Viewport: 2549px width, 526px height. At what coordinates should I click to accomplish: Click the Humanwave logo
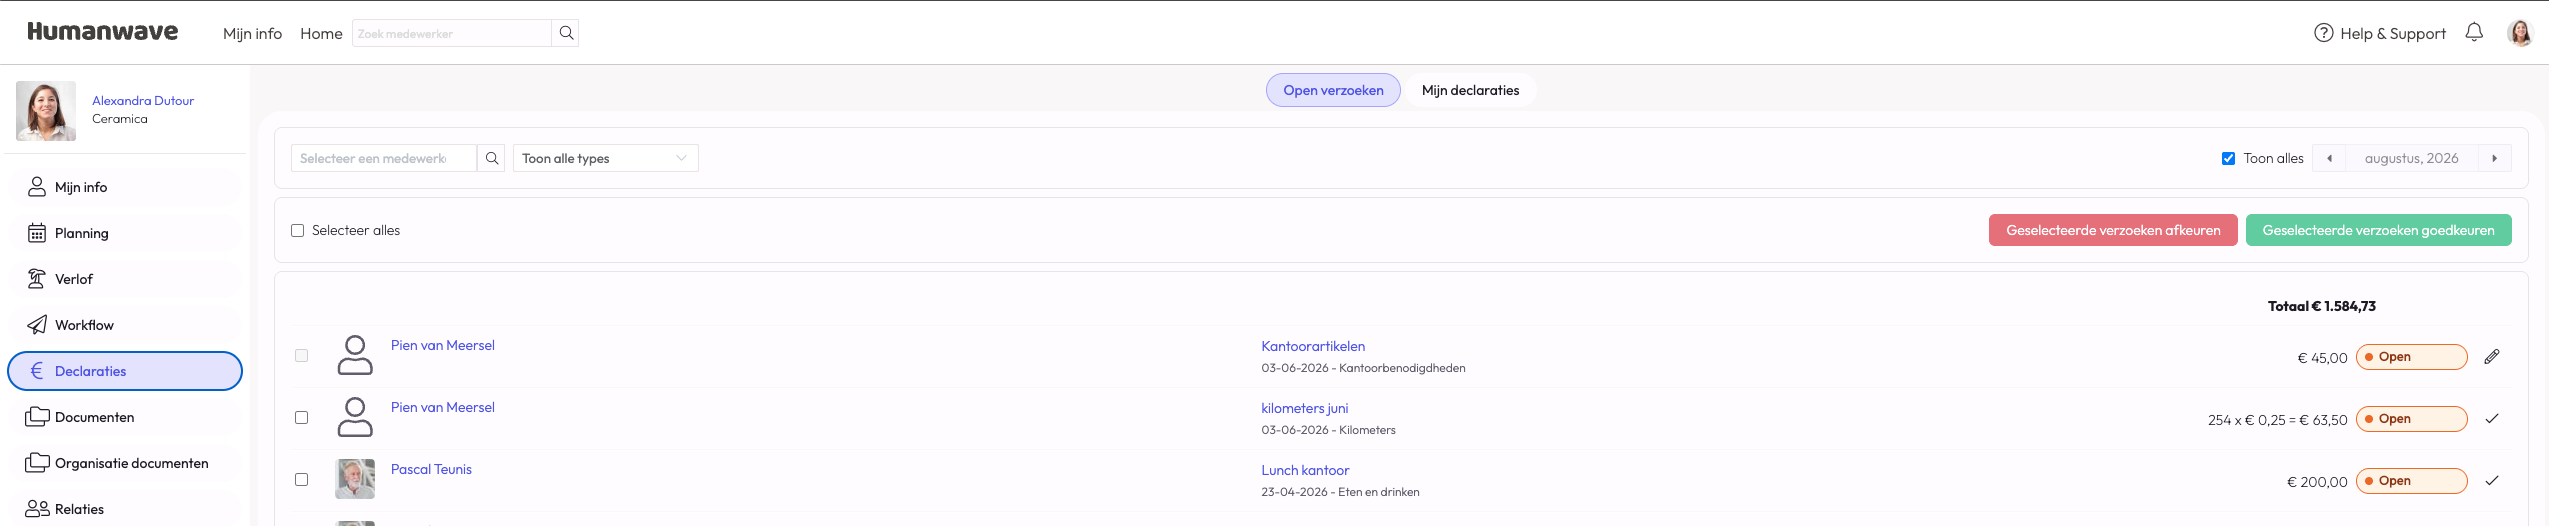pyautogui.click(x=102, y=32)
